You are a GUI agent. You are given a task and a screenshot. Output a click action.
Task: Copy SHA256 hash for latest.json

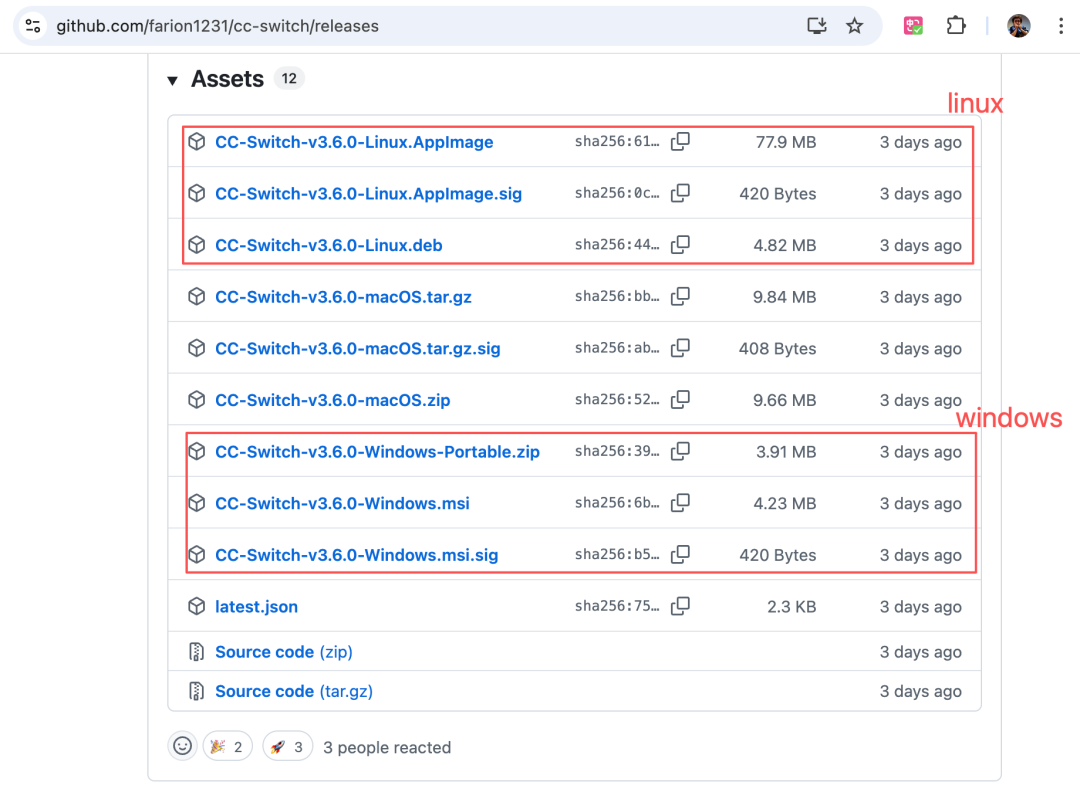(680, 606)
